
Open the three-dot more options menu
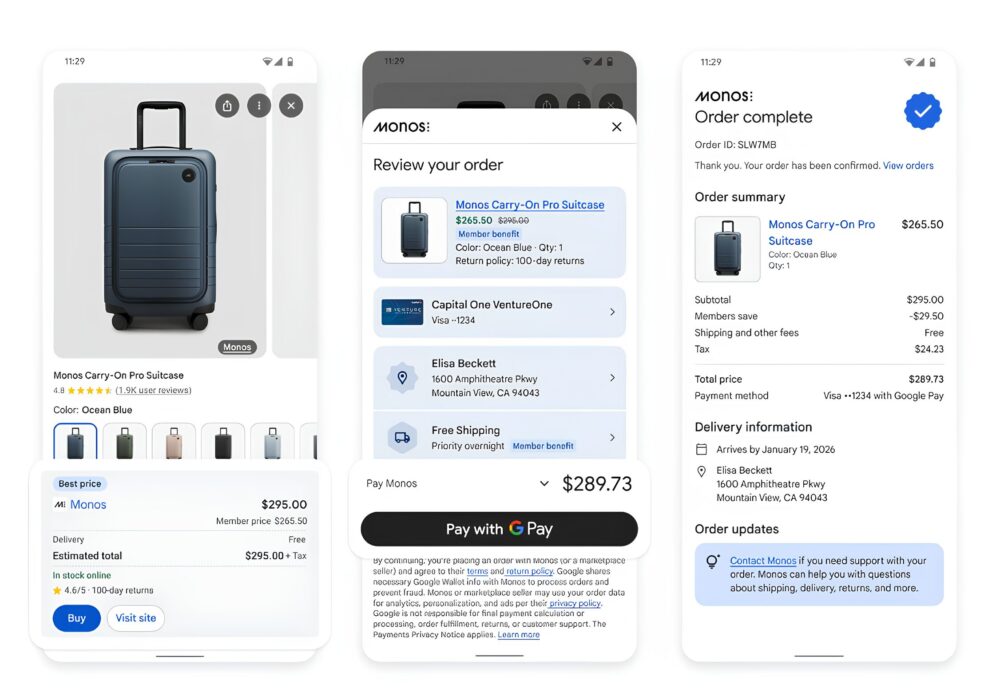click(259, 105)
